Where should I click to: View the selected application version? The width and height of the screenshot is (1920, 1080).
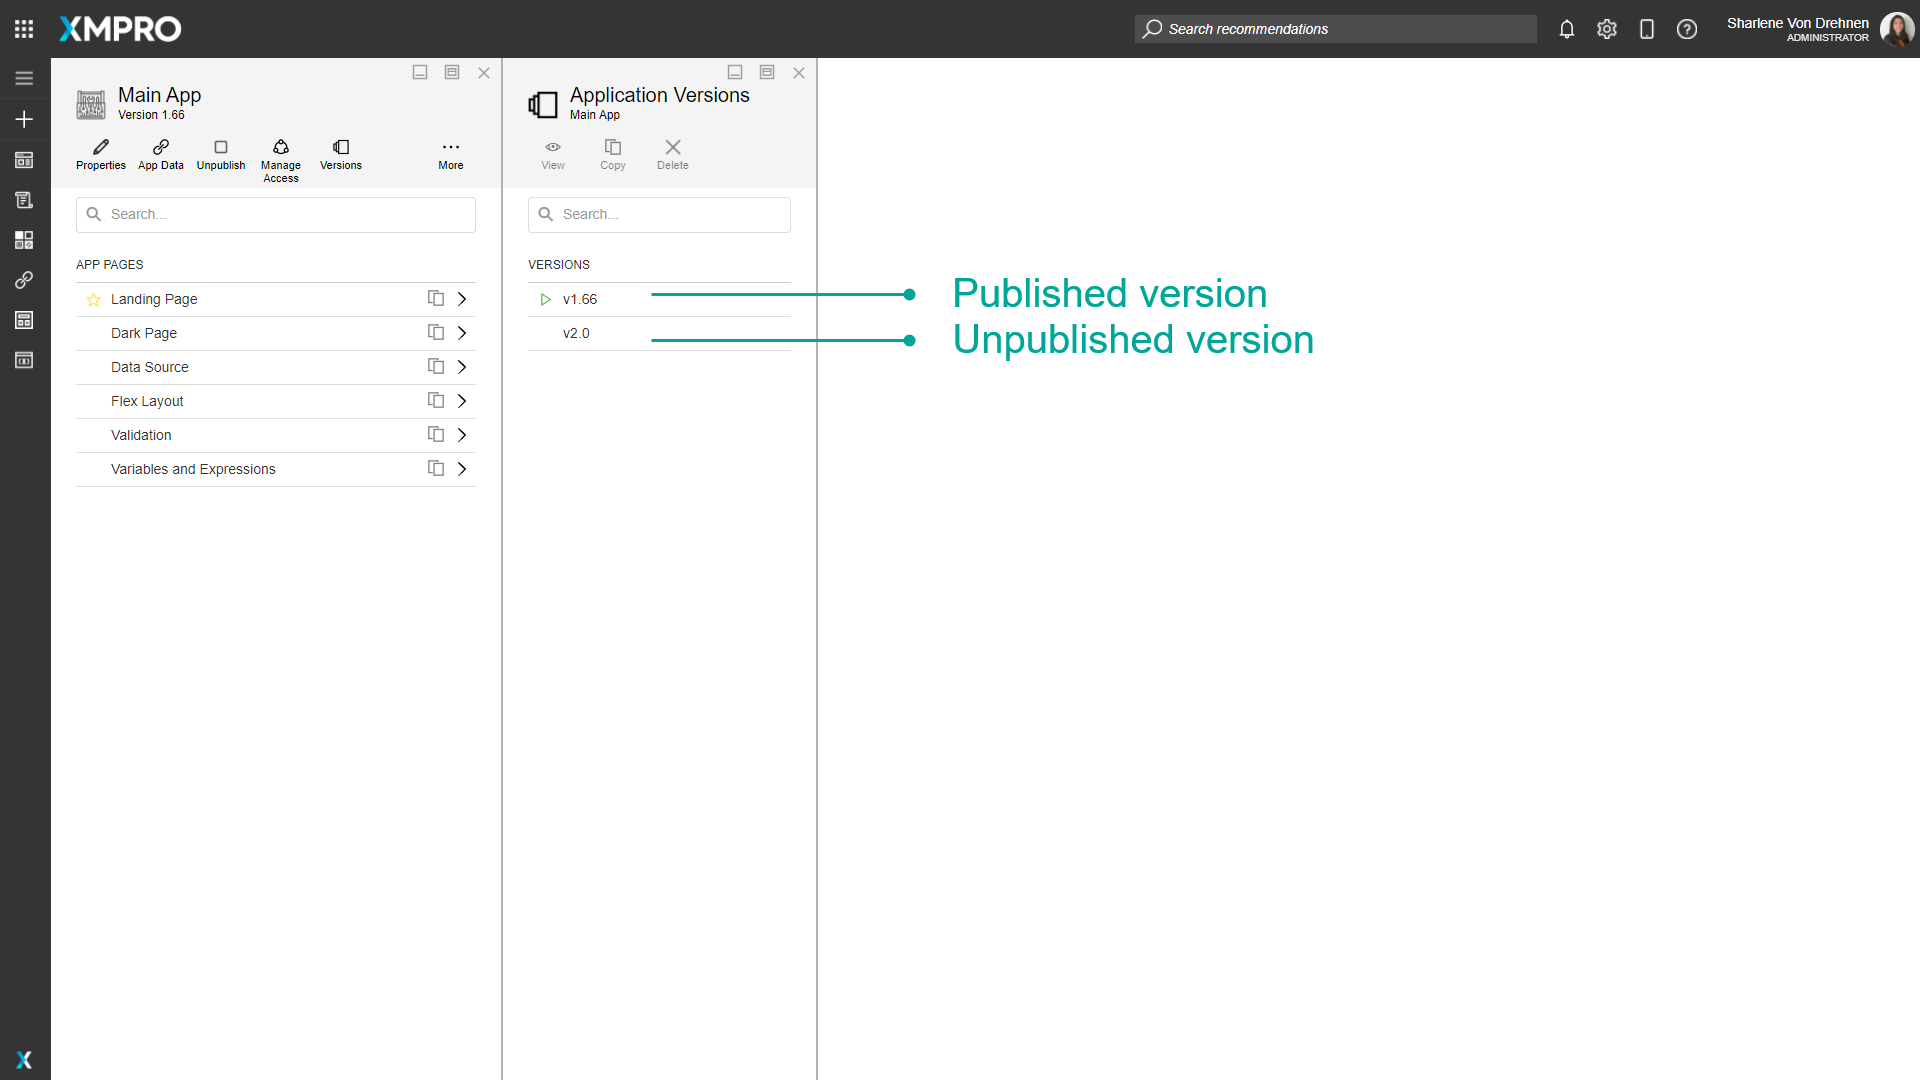click(552, 154)
